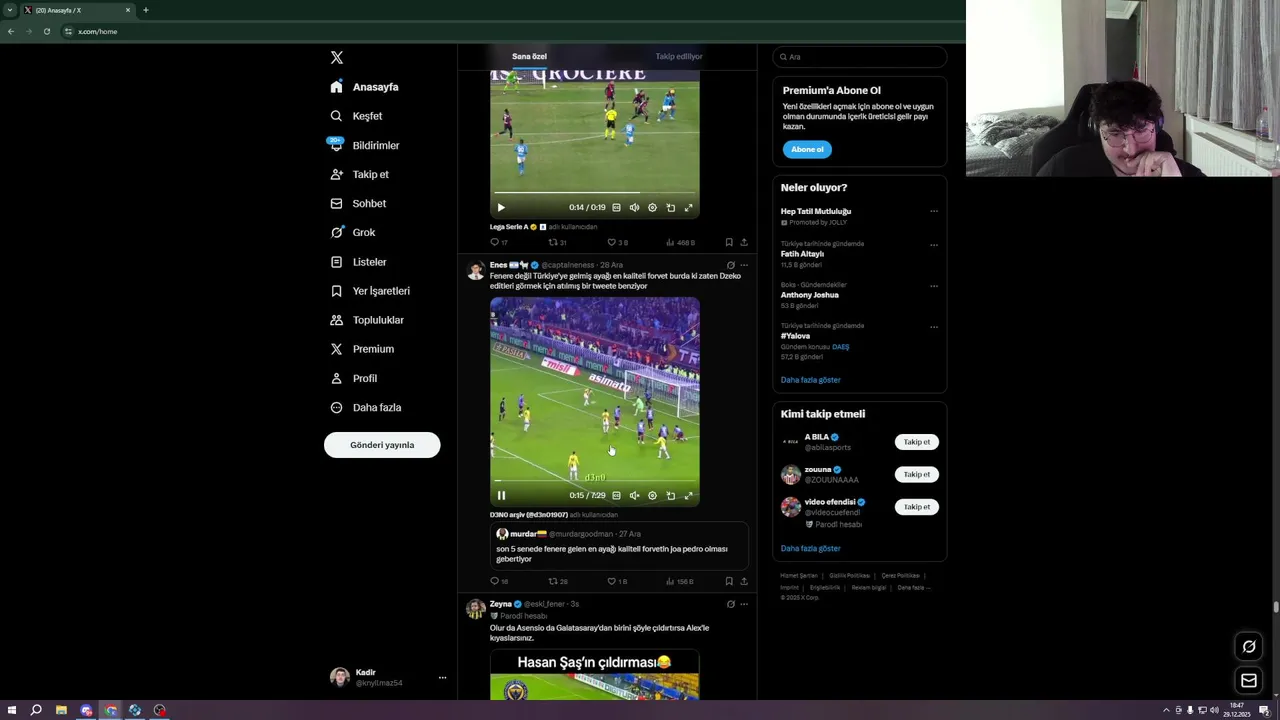Open more options on Enes tweet
The width and height of the screenshot is (1280, 720).
tap(744, 265)
